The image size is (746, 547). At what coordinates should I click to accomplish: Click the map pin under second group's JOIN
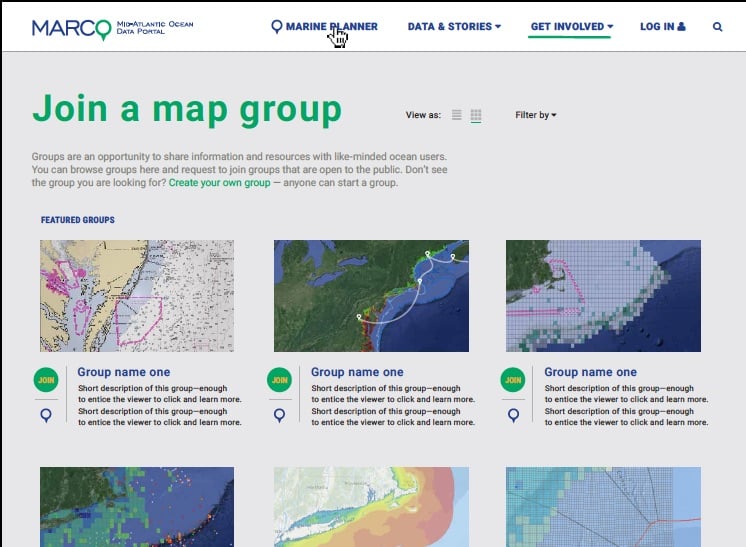tap(279, 416)
